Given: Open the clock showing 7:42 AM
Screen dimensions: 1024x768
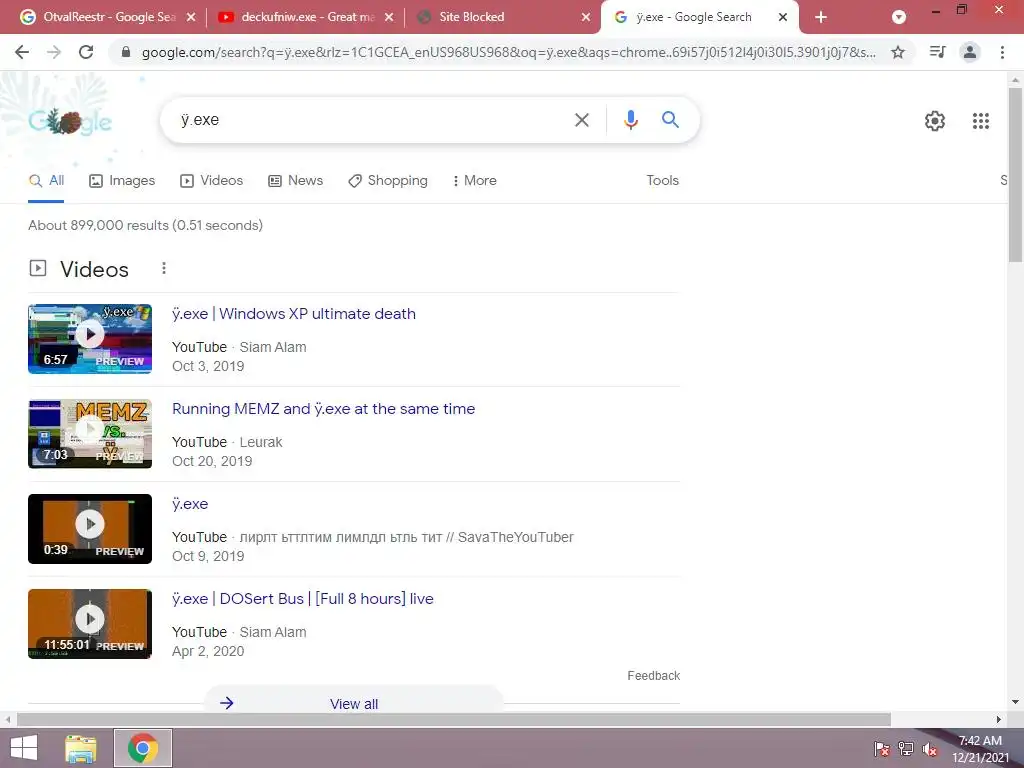Looking at the screenshot, I should point(980,749).
